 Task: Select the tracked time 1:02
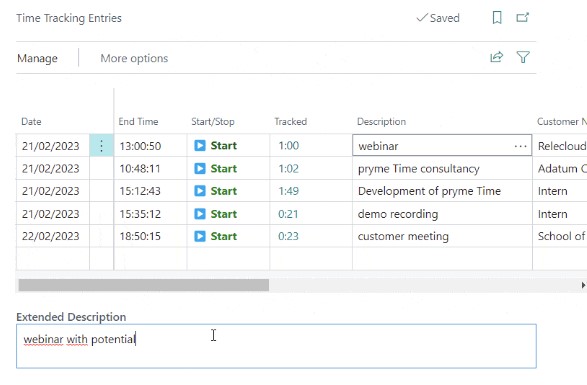289,169
